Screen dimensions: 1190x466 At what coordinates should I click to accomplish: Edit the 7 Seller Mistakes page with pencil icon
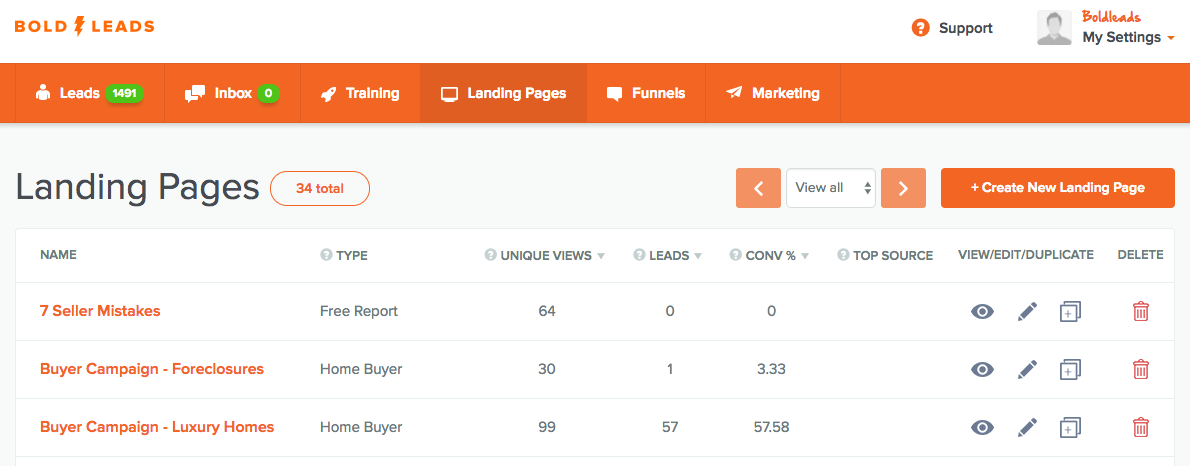tap(1027, 311)
